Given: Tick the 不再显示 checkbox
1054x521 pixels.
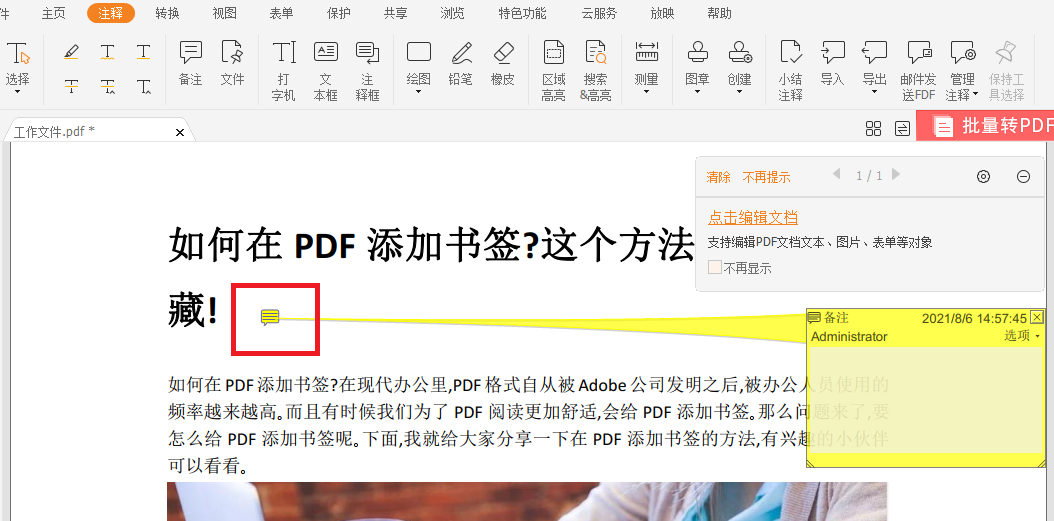Looking at the screenshot, I should (x=715, y=268).
